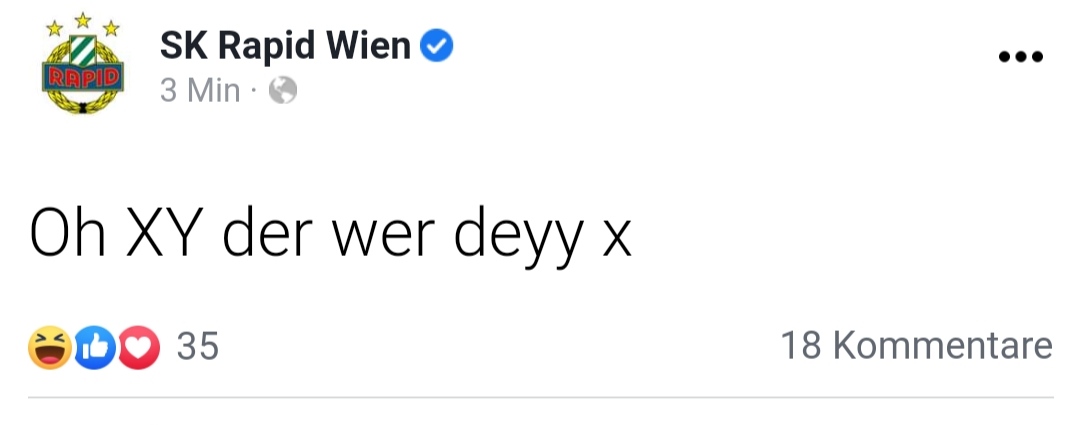This screenshot has width=1080, height=425.
Task: Click the divider line below the reactions
Action: pos(540,397)
